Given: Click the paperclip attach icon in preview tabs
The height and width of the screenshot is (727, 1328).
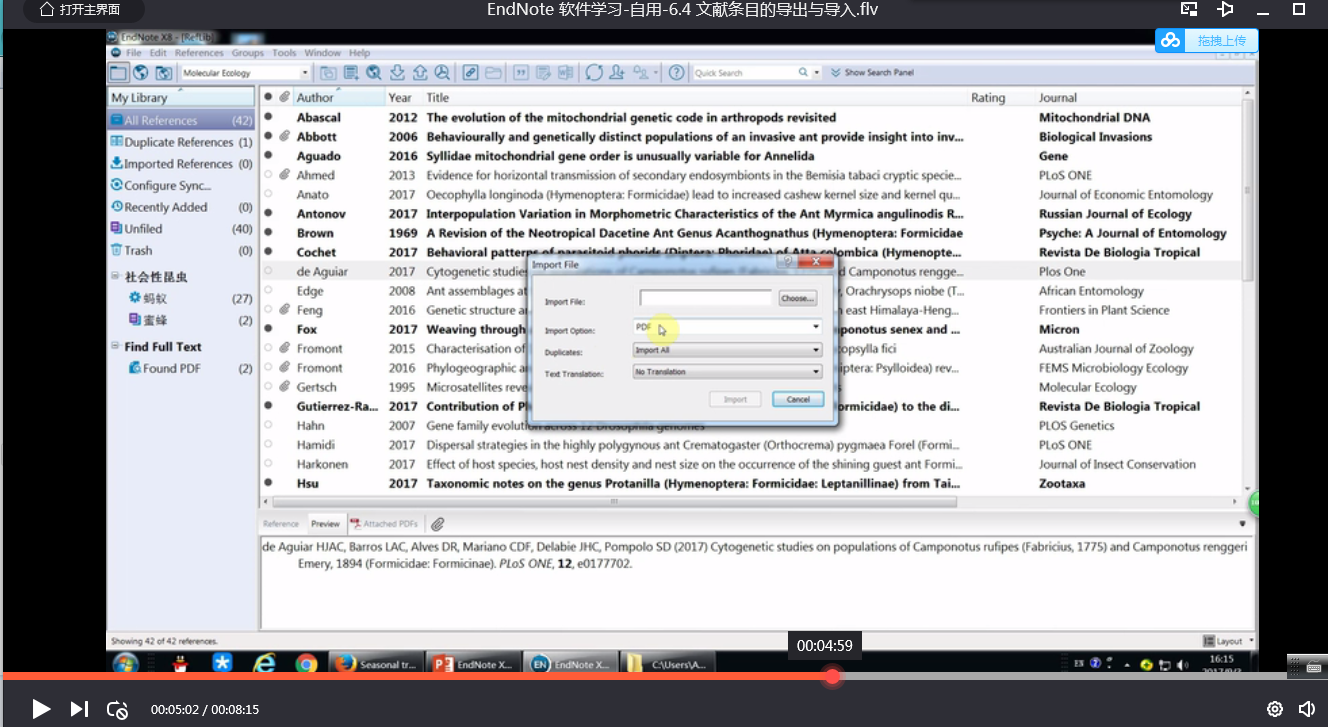Looking at the screenshot, I should (437, 524).
